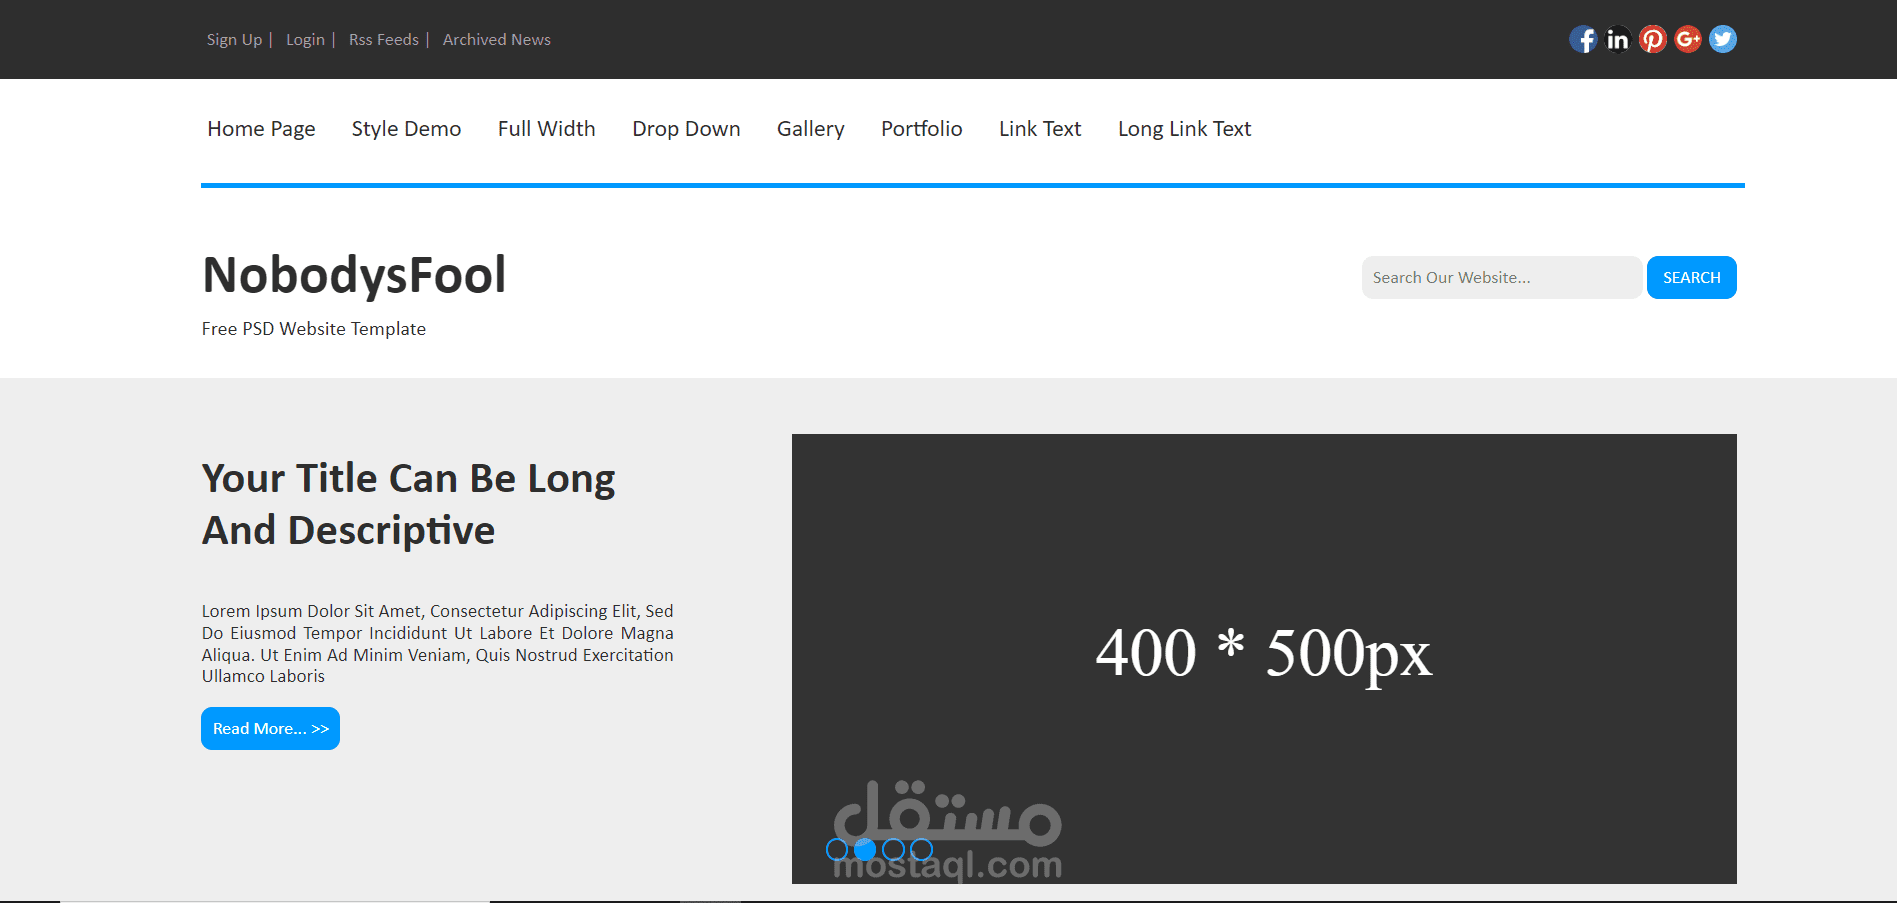The width and height of the screenshot is (1897, 903).
Task: Select the fourth carousel navigation dot
Action: (x=921, y=851)
